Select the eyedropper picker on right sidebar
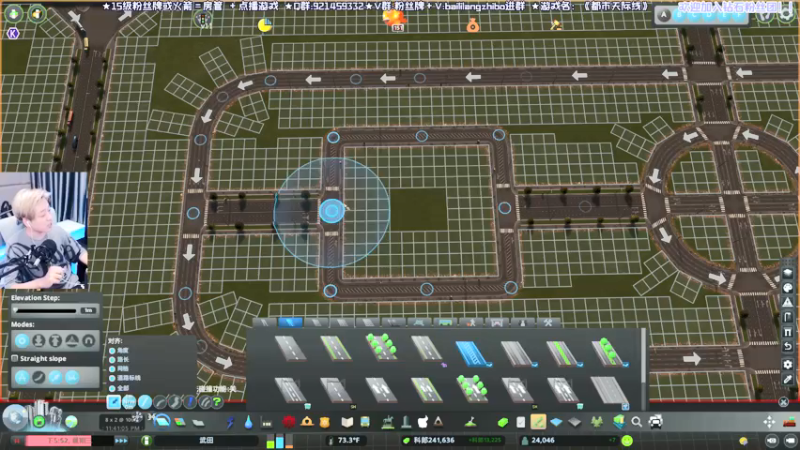Image resolution: width=800 pixels, height=450 pixels. pos(788,379)
